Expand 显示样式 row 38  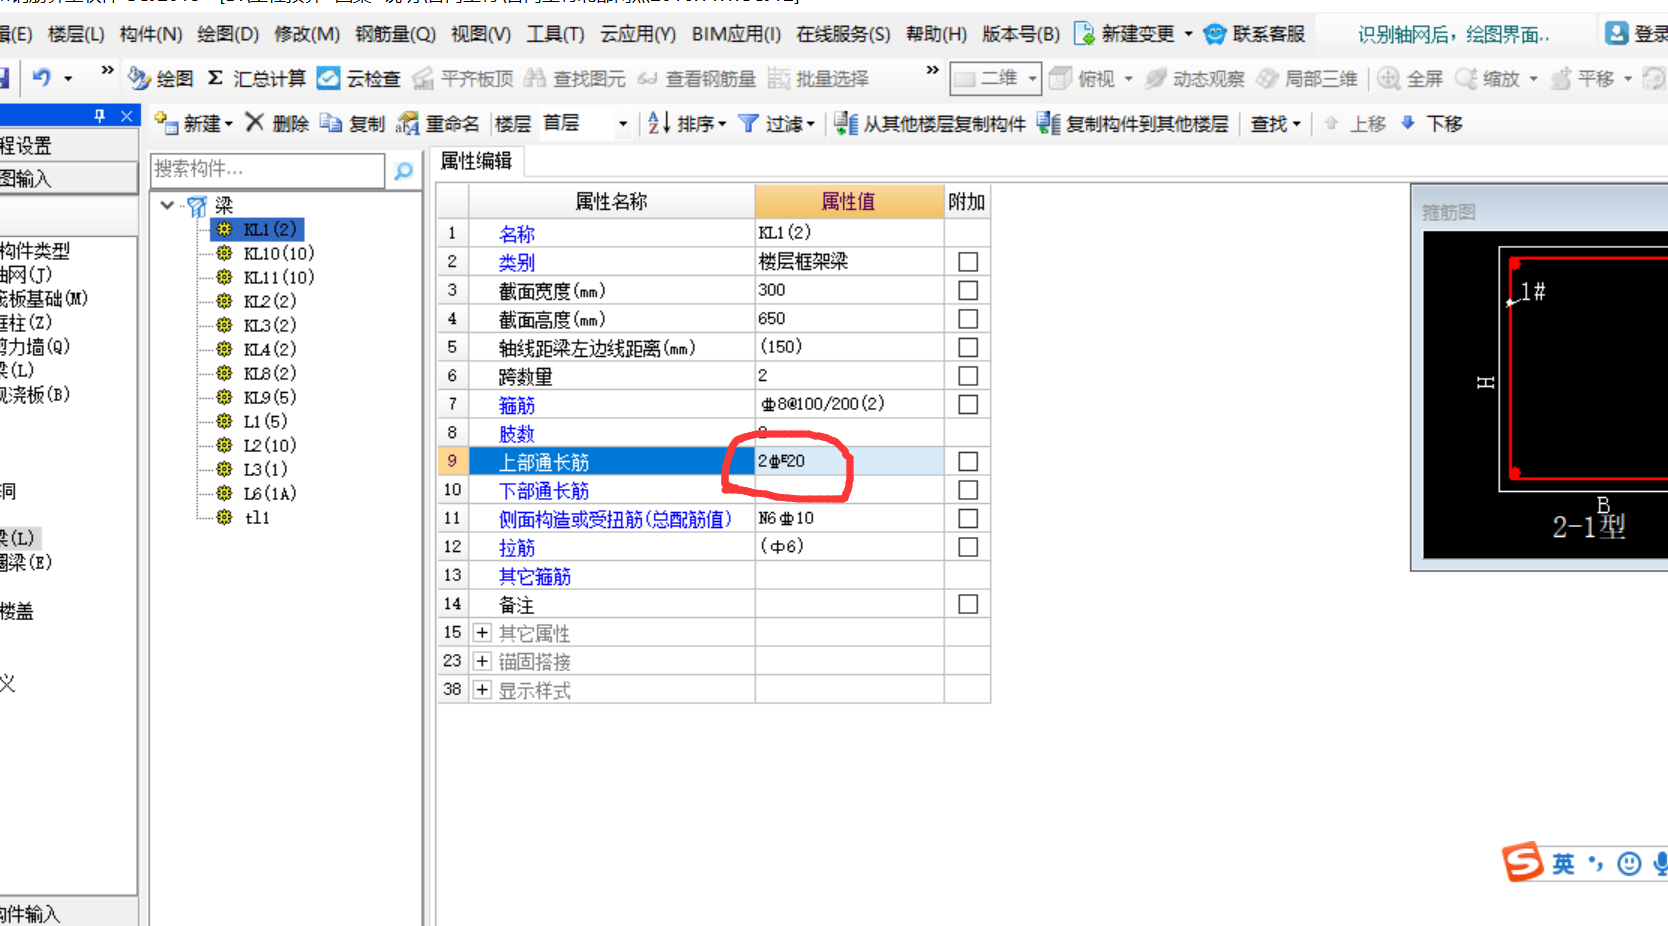tap(482, 690)
